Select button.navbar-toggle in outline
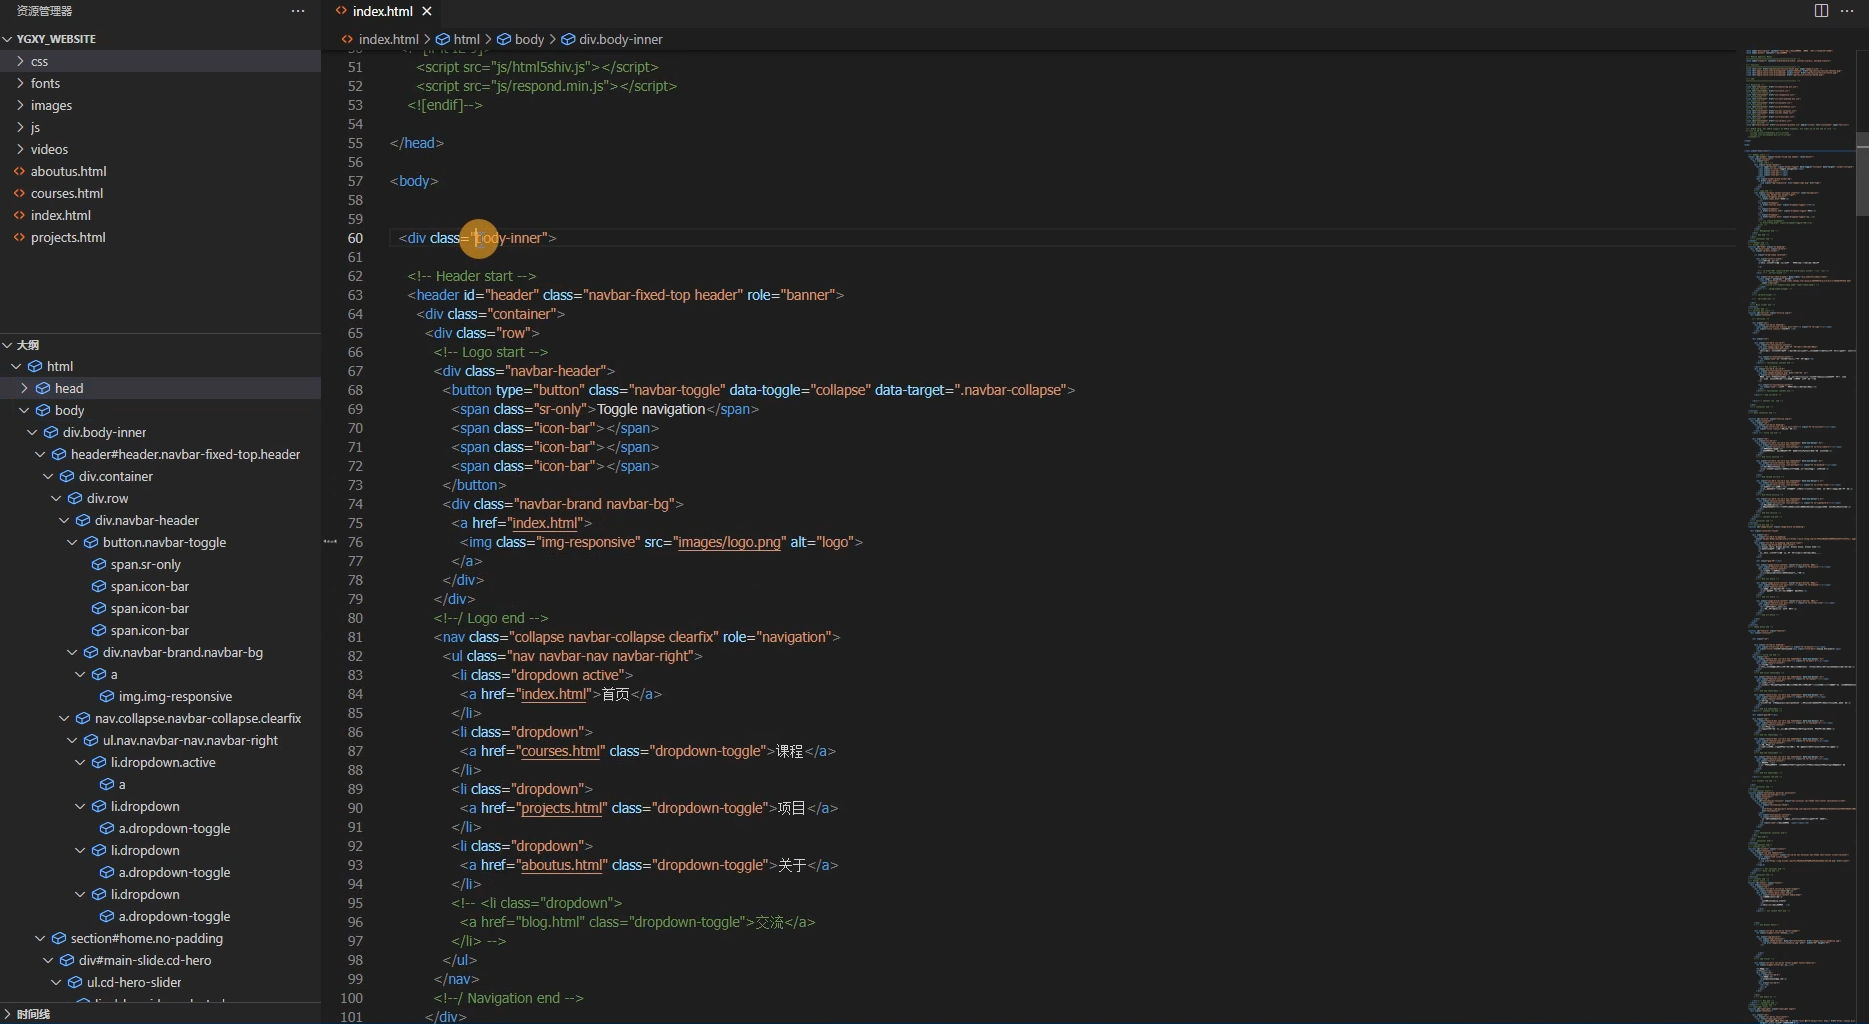This screenshot has width=1869, height=1024. pos(164,542)
